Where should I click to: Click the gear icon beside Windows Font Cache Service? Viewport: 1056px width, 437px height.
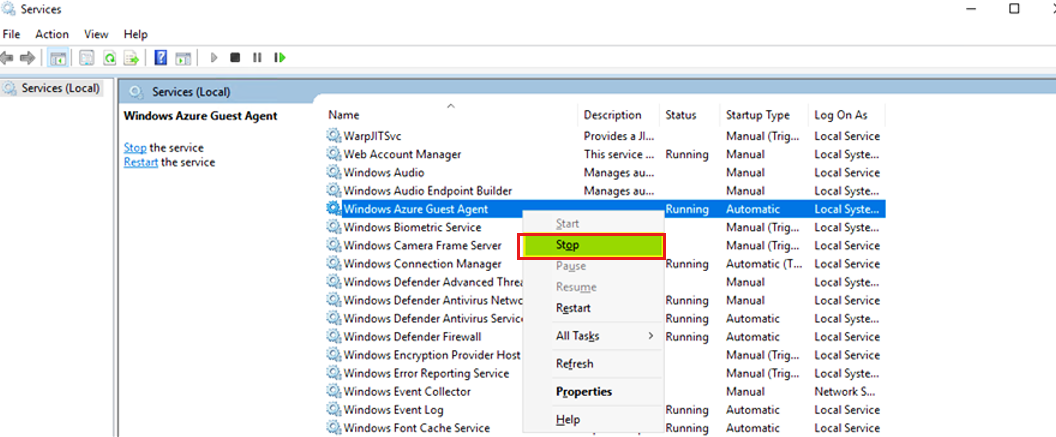(333, 428)
